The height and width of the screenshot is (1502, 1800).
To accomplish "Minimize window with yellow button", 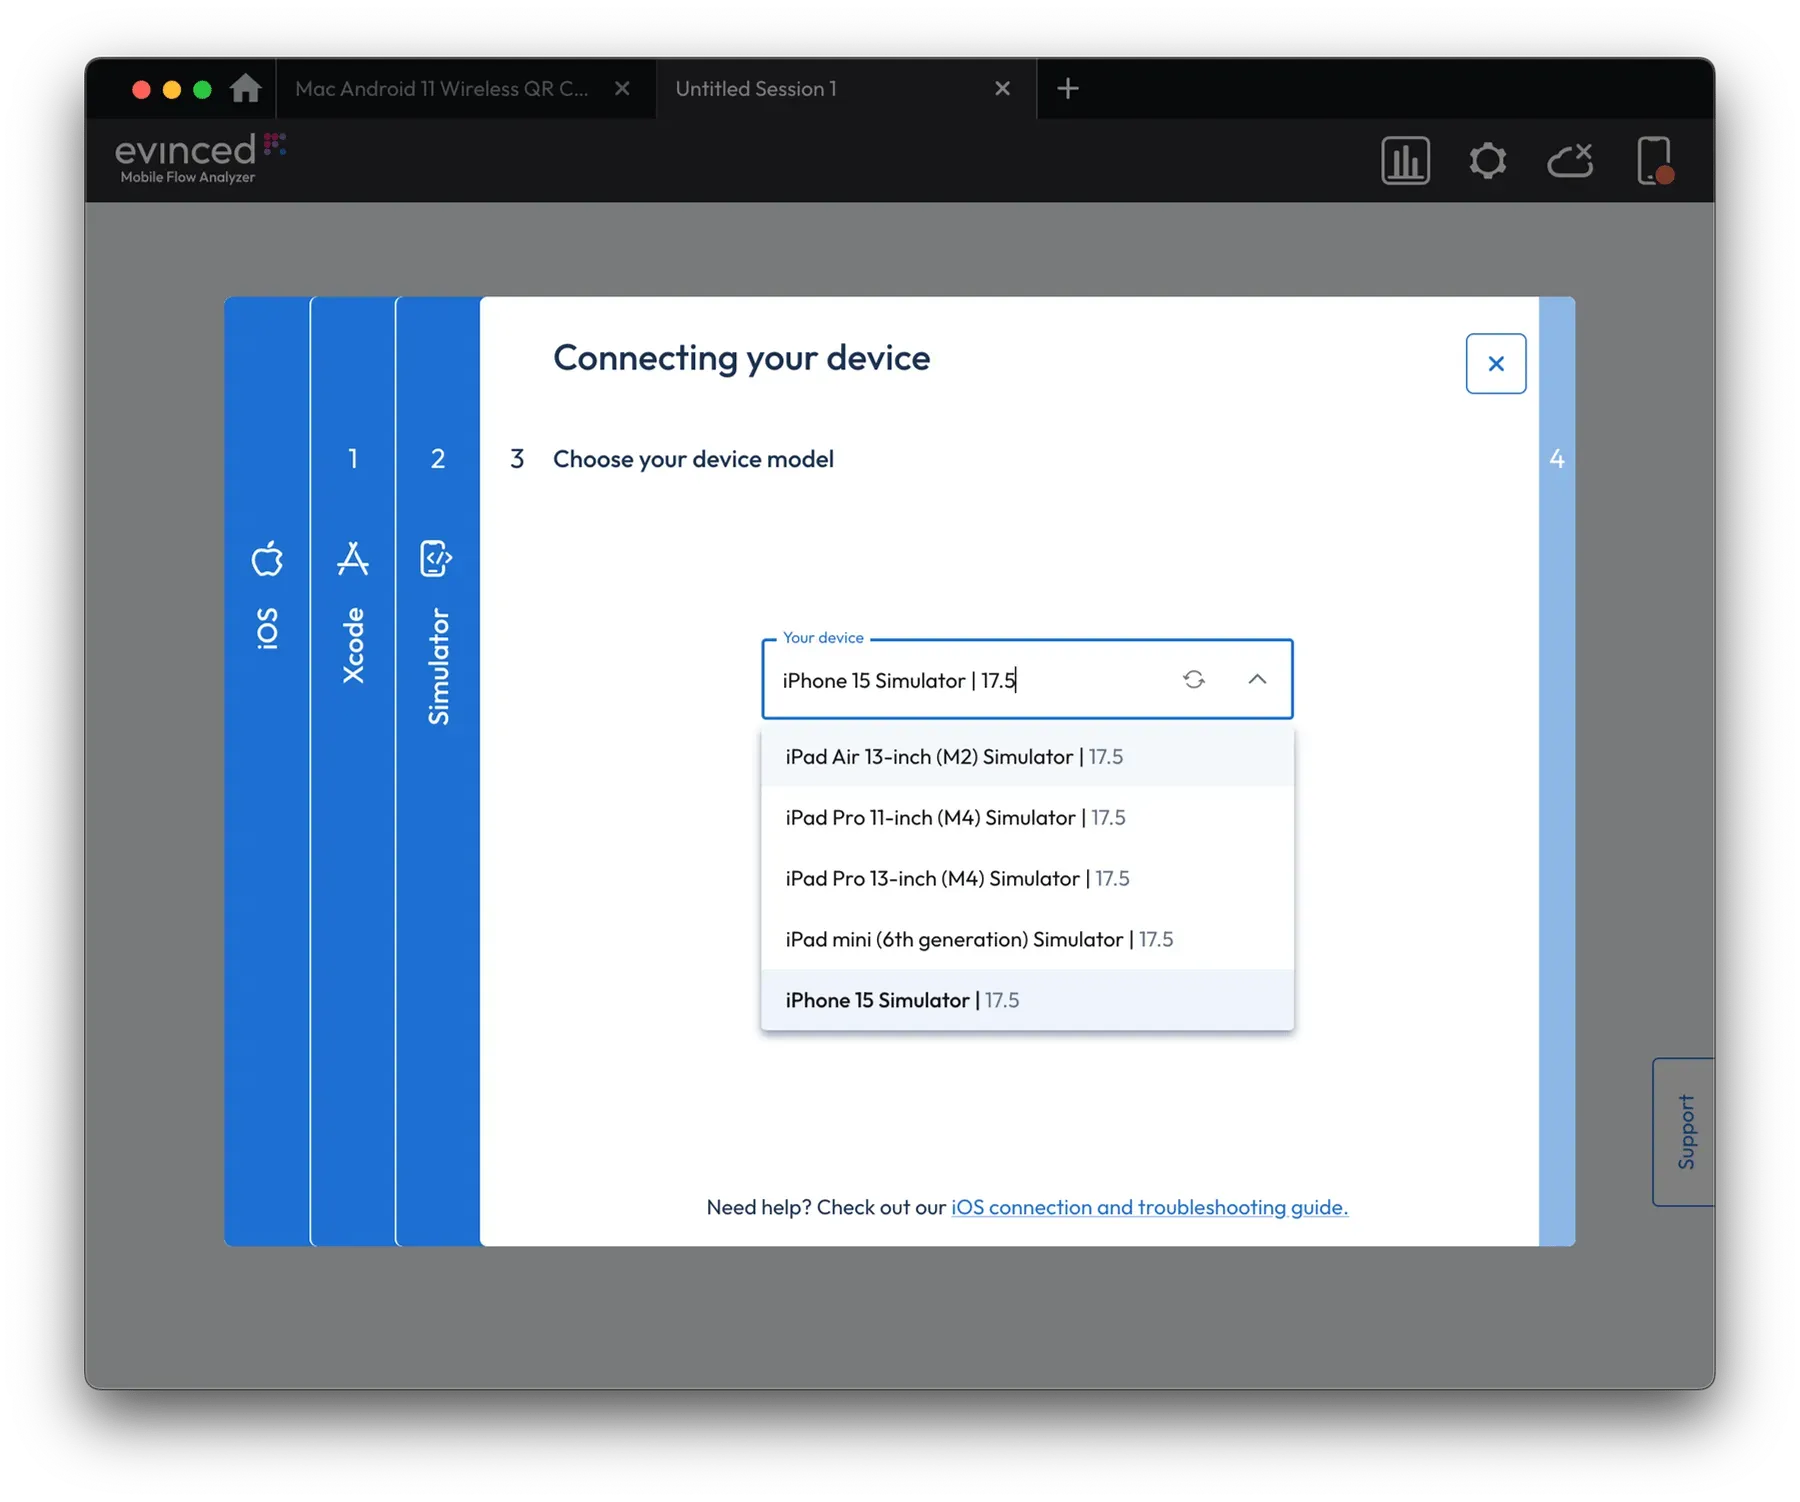I will (172, 90).
